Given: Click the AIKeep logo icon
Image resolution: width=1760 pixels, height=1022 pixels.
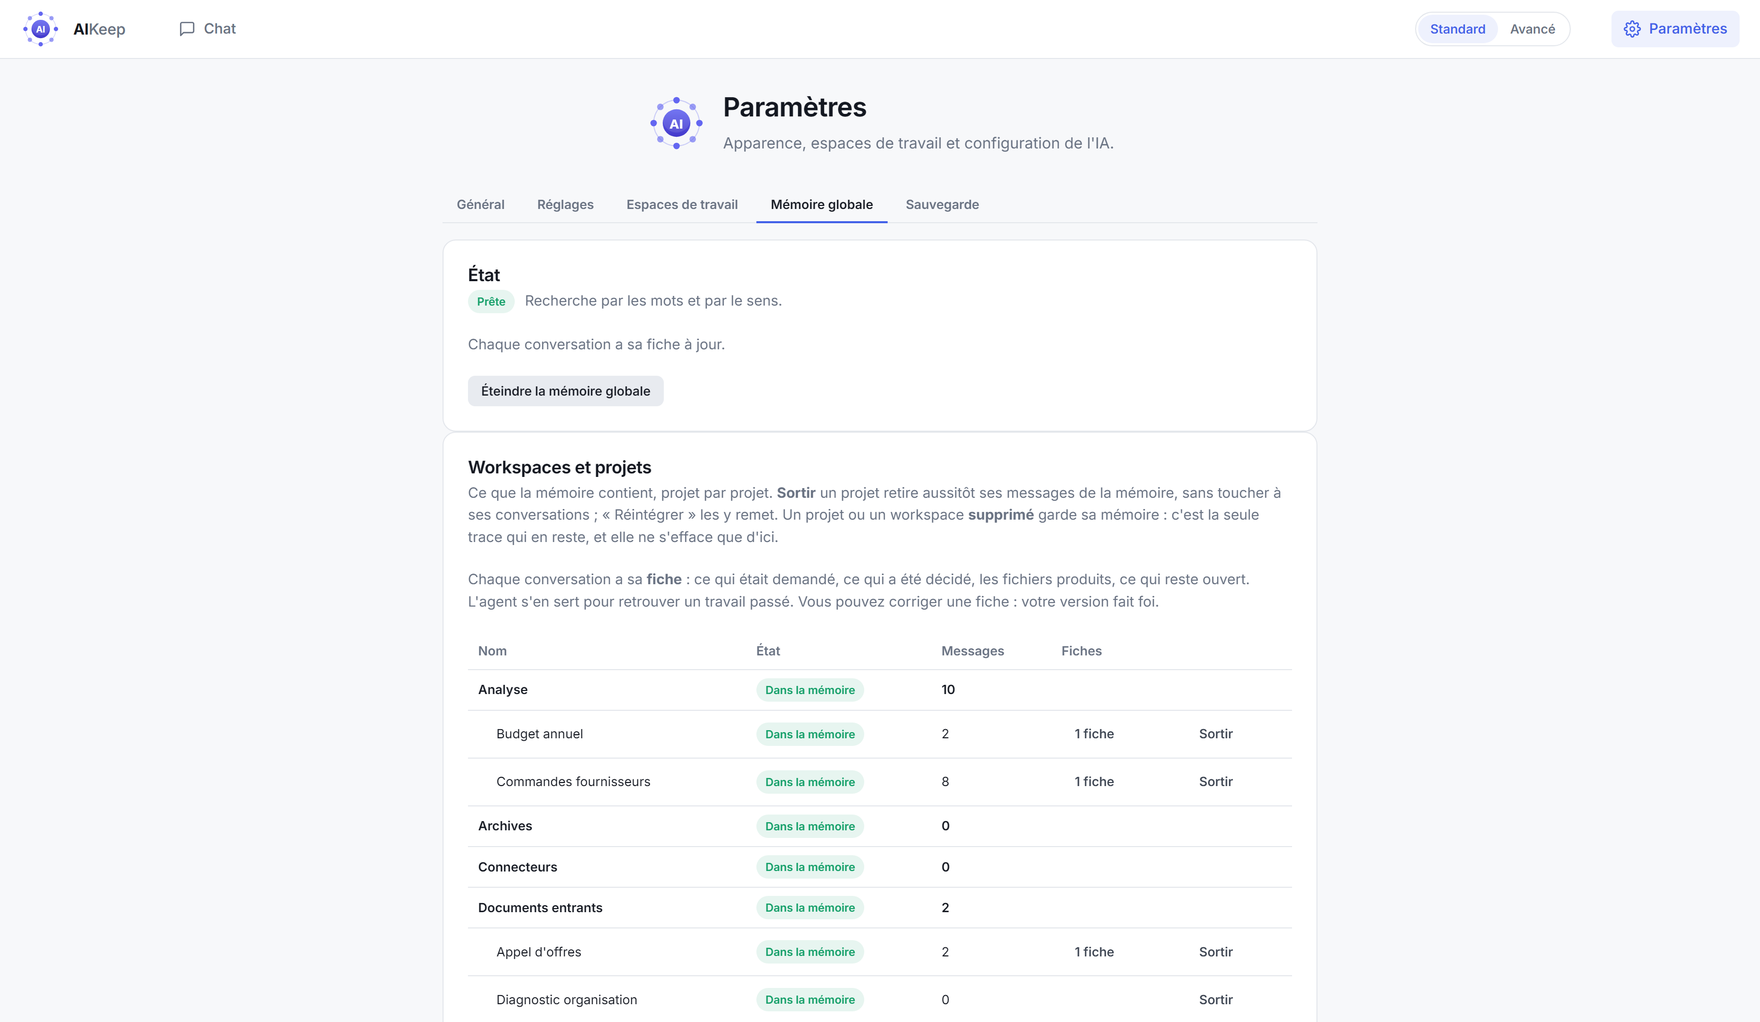Looking at the screenshot, I should point(40,29).
